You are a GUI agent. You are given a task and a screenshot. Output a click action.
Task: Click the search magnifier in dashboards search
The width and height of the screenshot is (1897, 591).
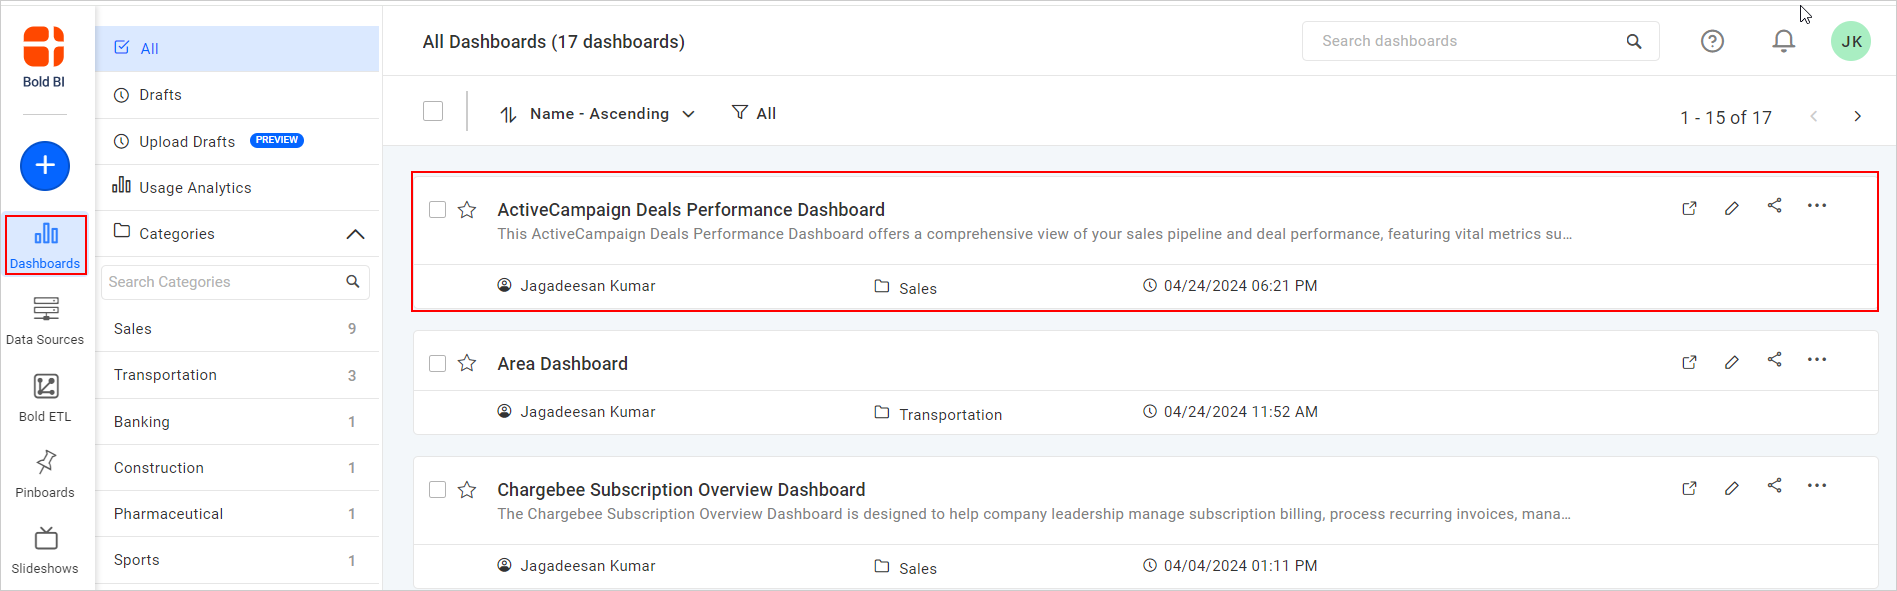1634,41
